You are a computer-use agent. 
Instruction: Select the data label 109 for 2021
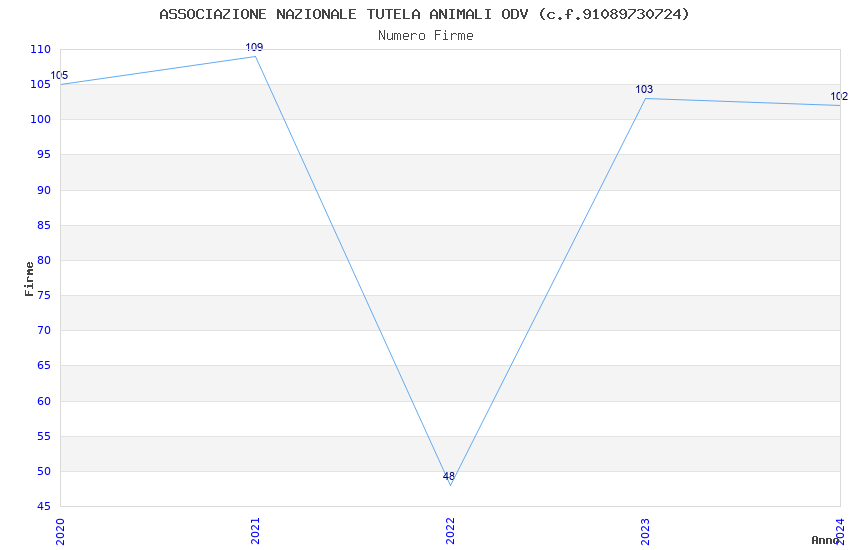[x=254, y=47]
